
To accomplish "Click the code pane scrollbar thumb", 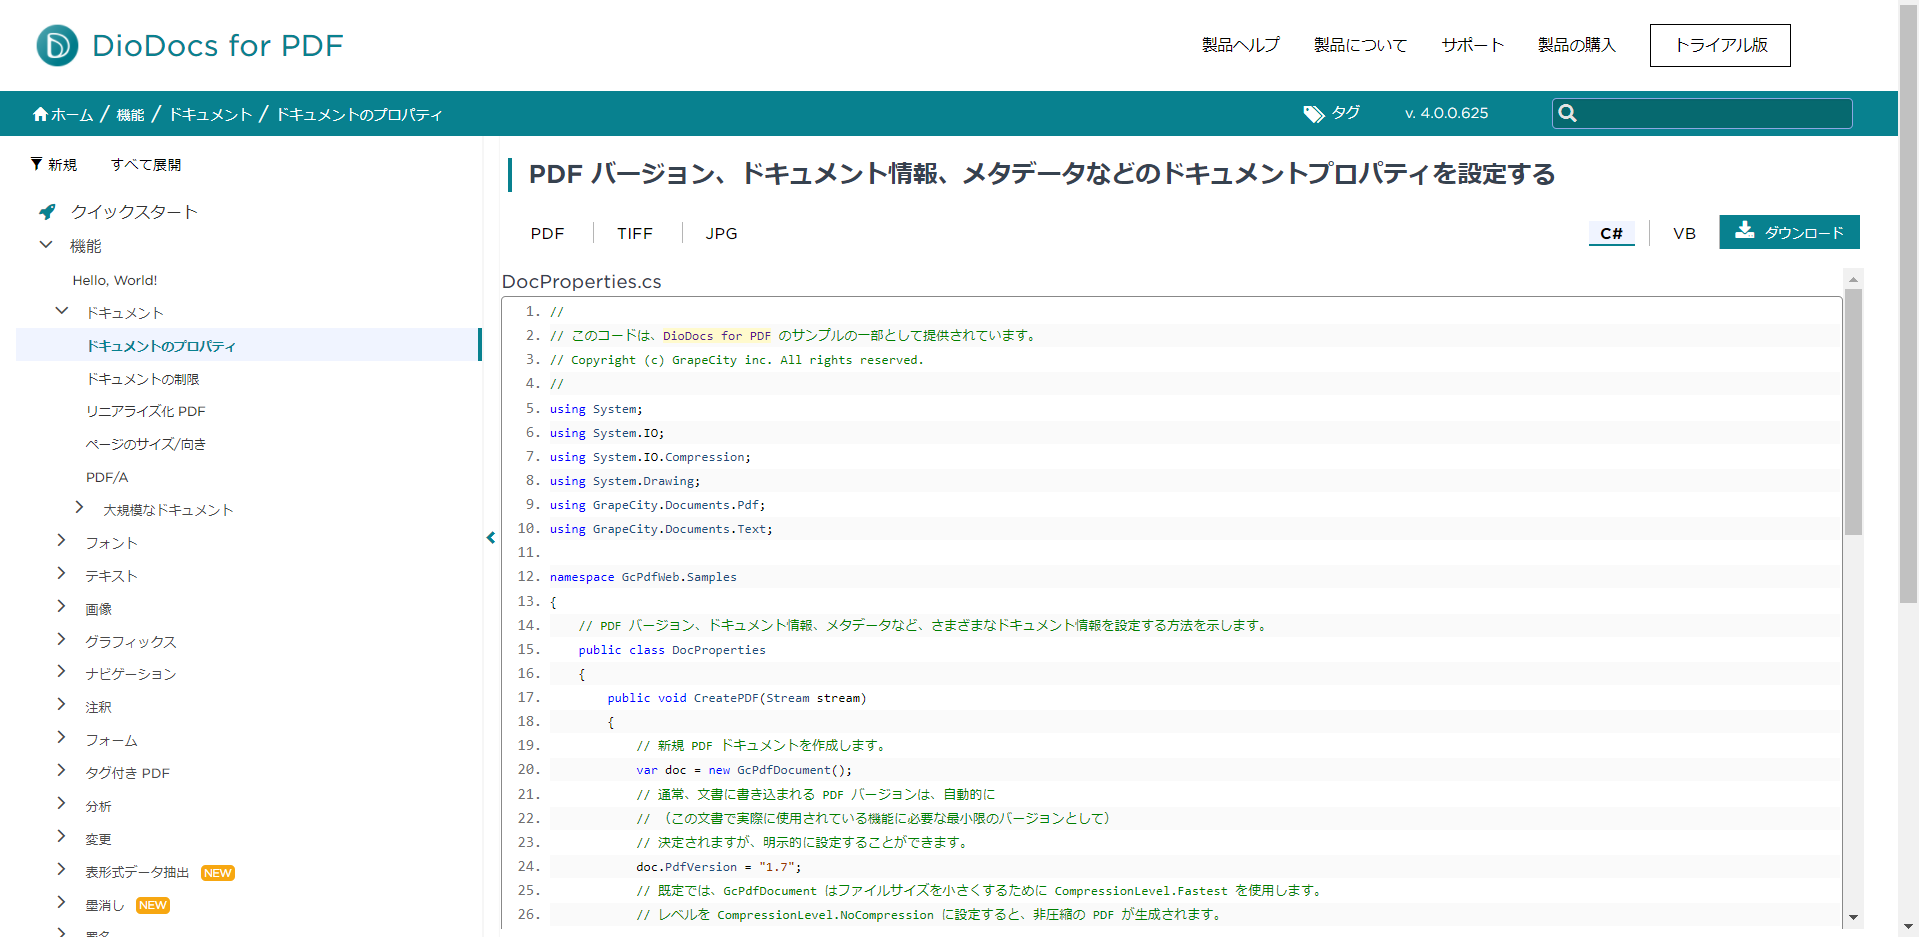I will (1853, 412).
